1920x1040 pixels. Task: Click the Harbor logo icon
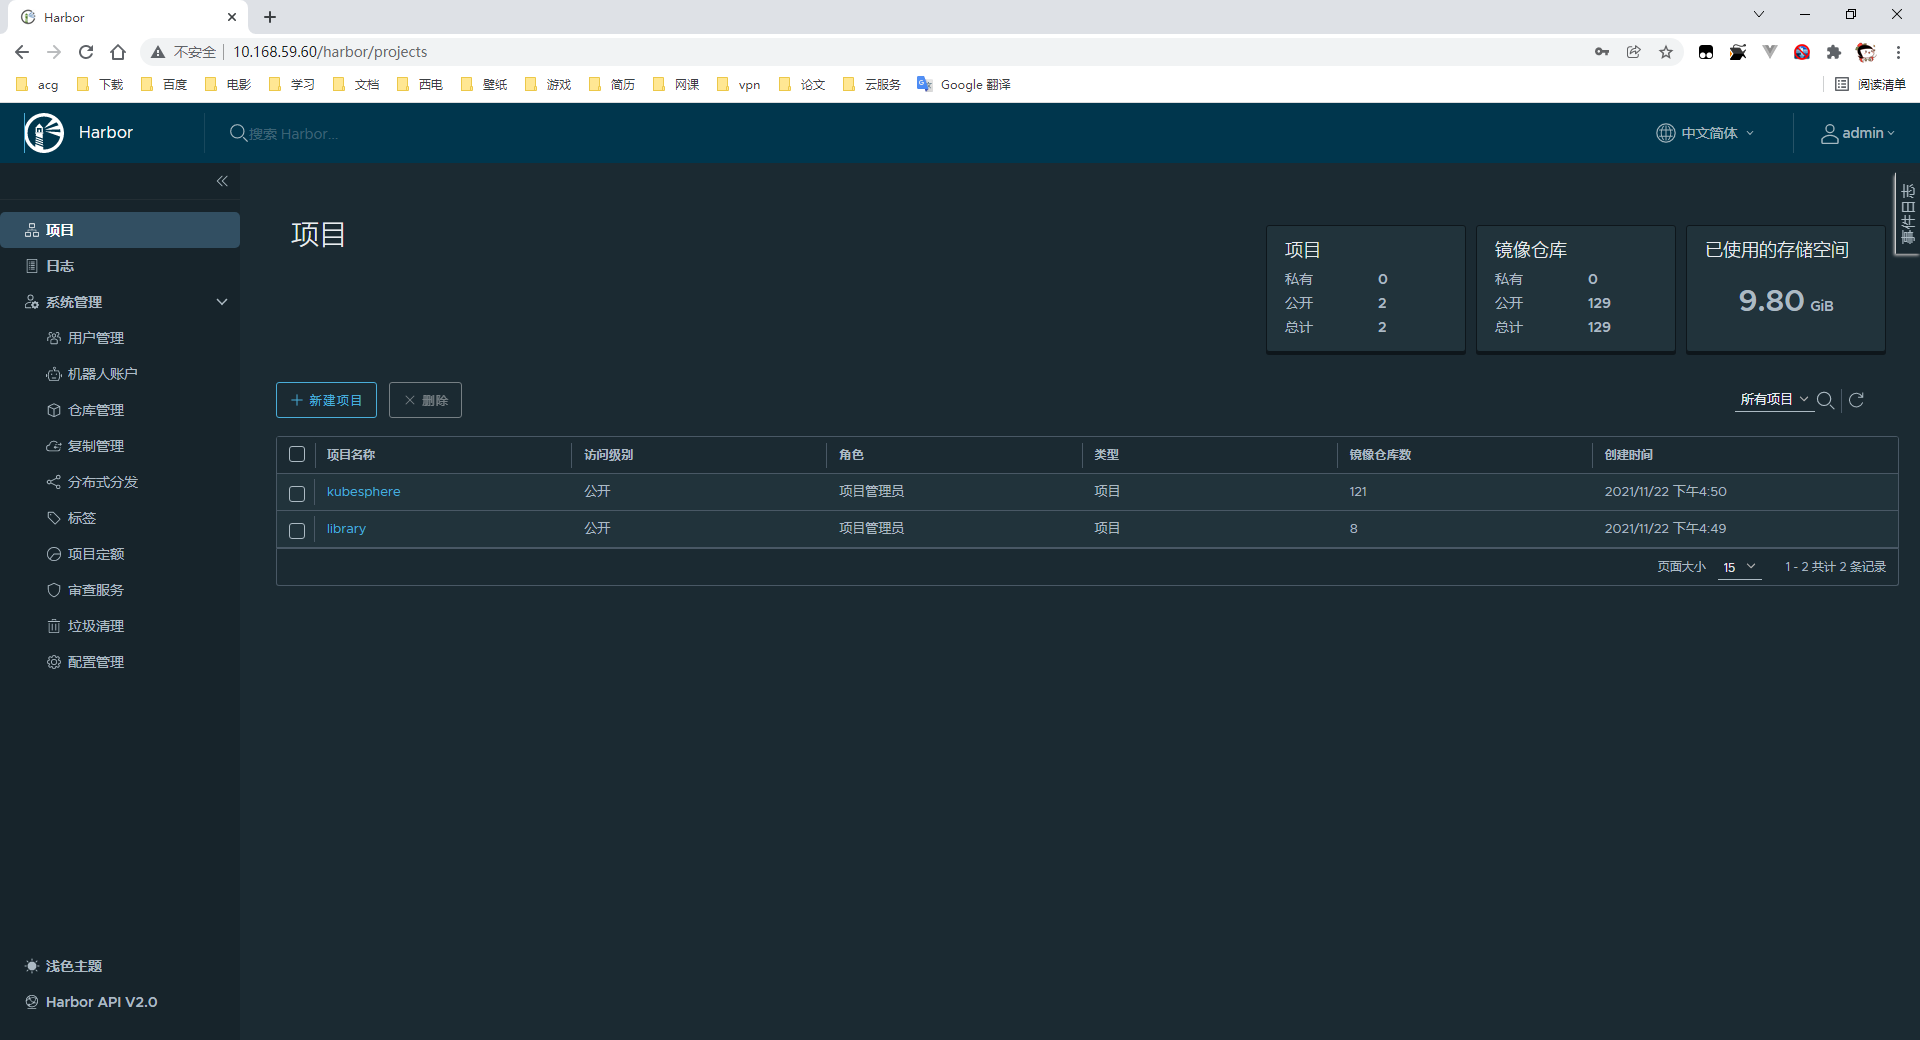point(44,133)
